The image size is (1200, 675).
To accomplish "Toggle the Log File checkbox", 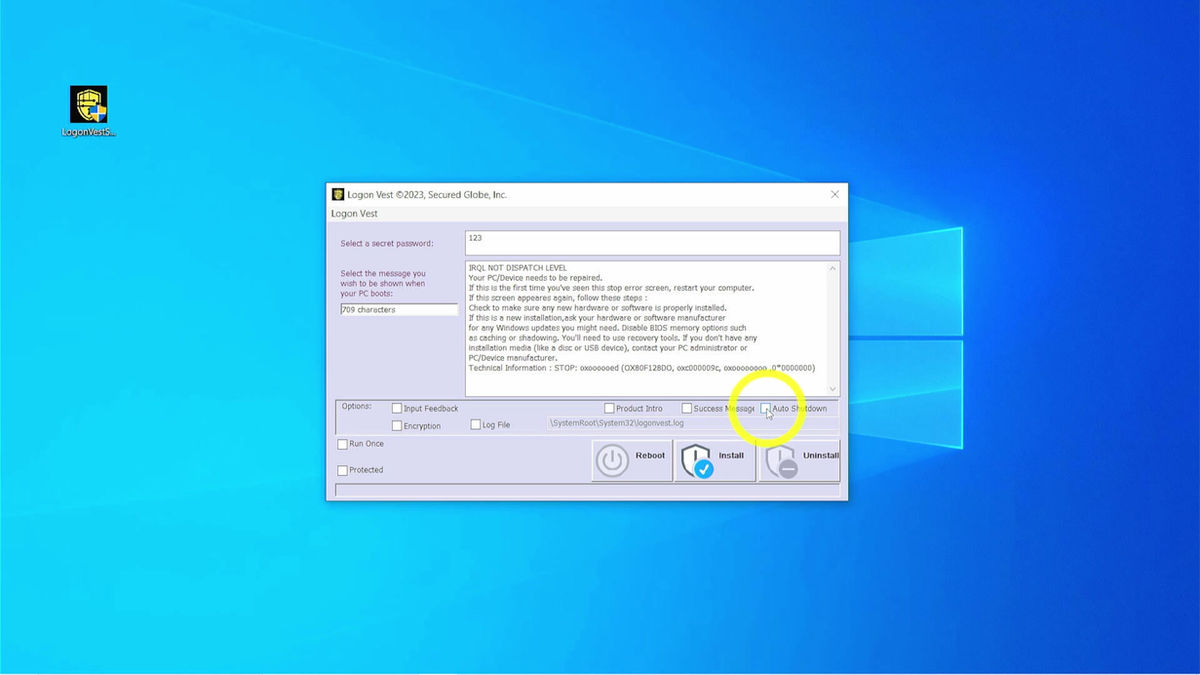I will pos(475,424).
